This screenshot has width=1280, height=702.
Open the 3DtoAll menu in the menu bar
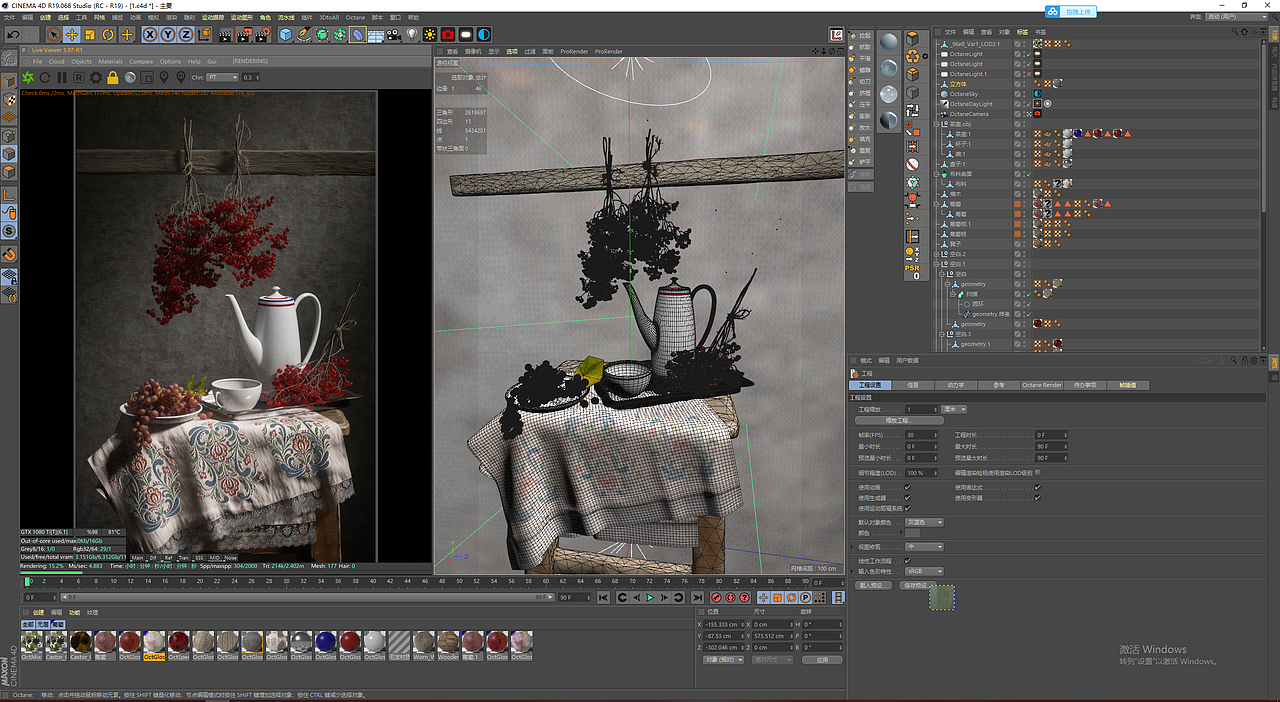329,17
